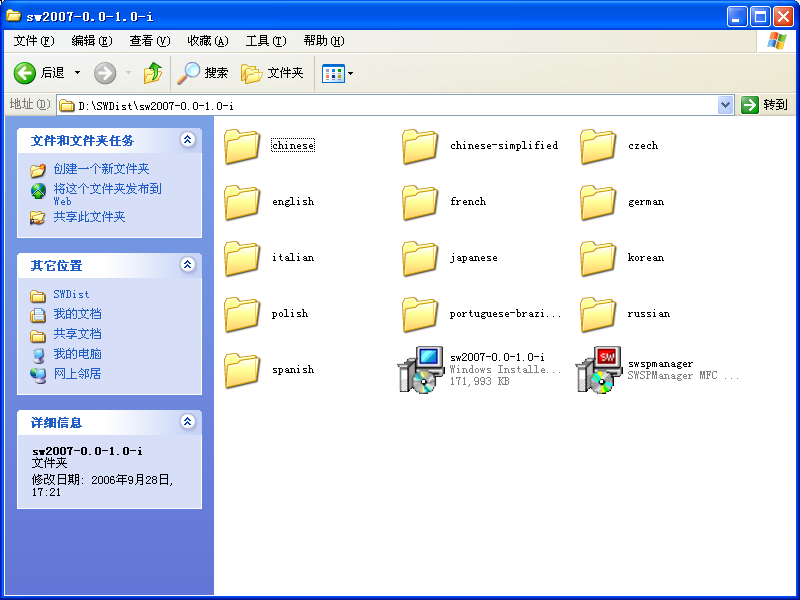This screenshot has height=600, width=800.
Task: Open 网上邻居 link
Action: (x=77, y=373)
